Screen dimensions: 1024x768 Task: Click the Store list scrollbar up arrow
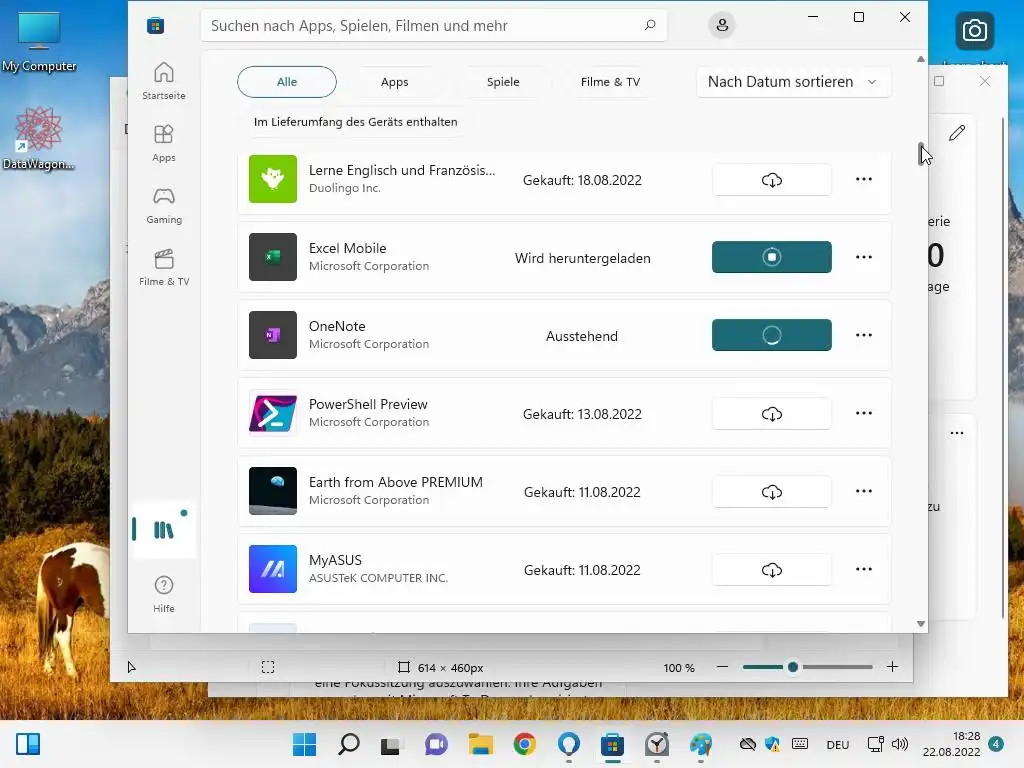921,59
